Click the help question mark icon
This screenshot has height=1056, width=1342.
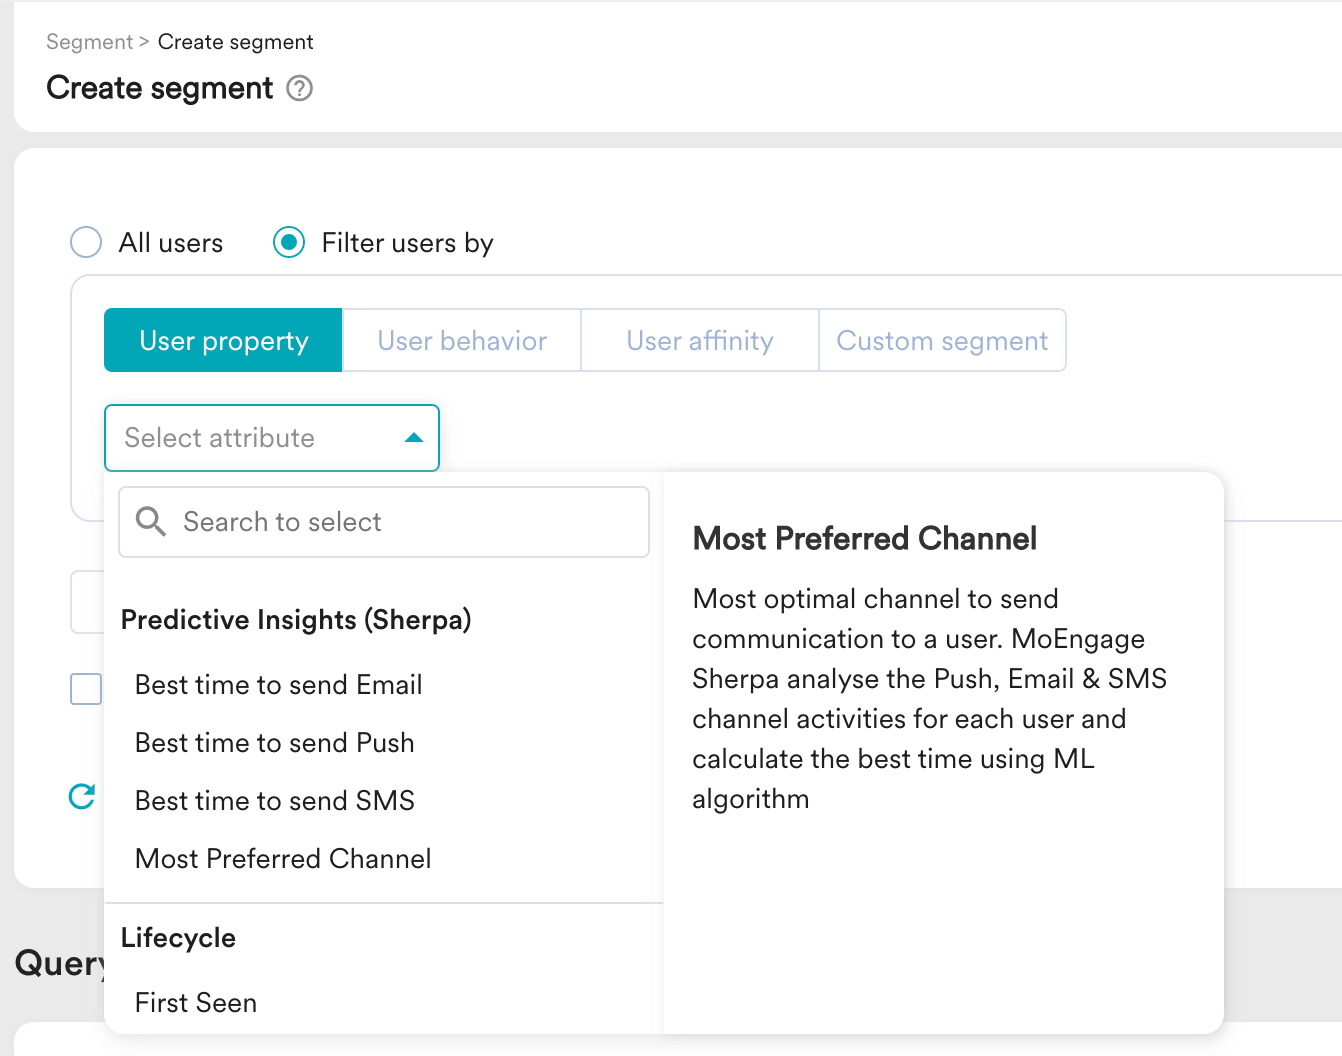click(x=299, y=89)
